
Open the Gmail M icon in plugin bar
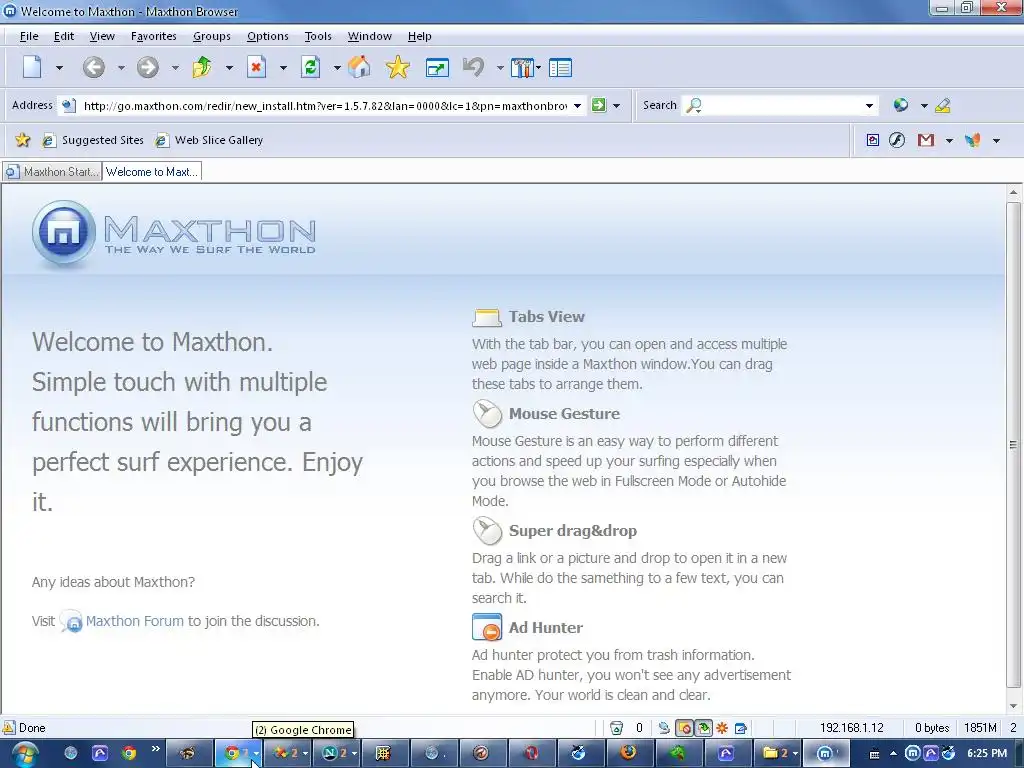(925, 140)
